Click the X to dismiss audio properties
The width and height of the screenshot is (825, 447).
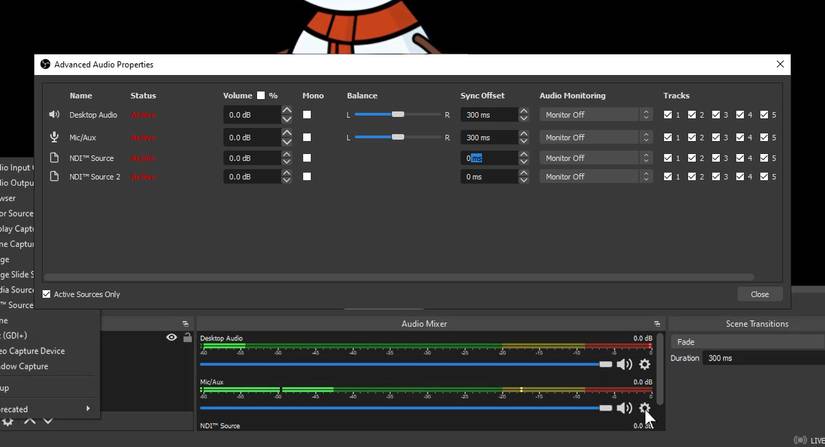pyautogui.click(x=780, y=64)
